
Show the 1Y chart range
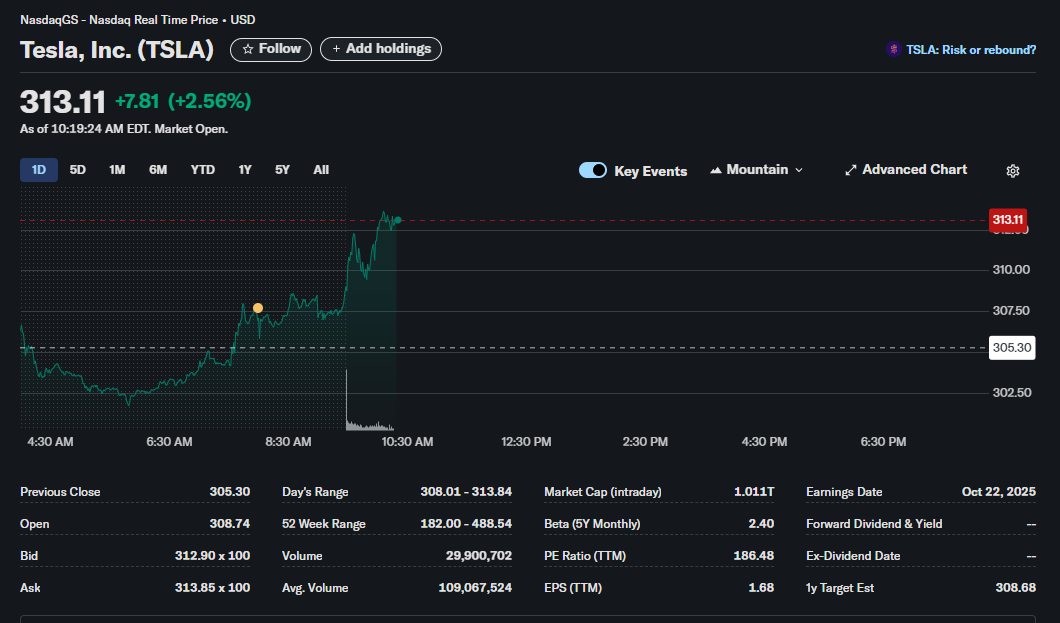245,170
